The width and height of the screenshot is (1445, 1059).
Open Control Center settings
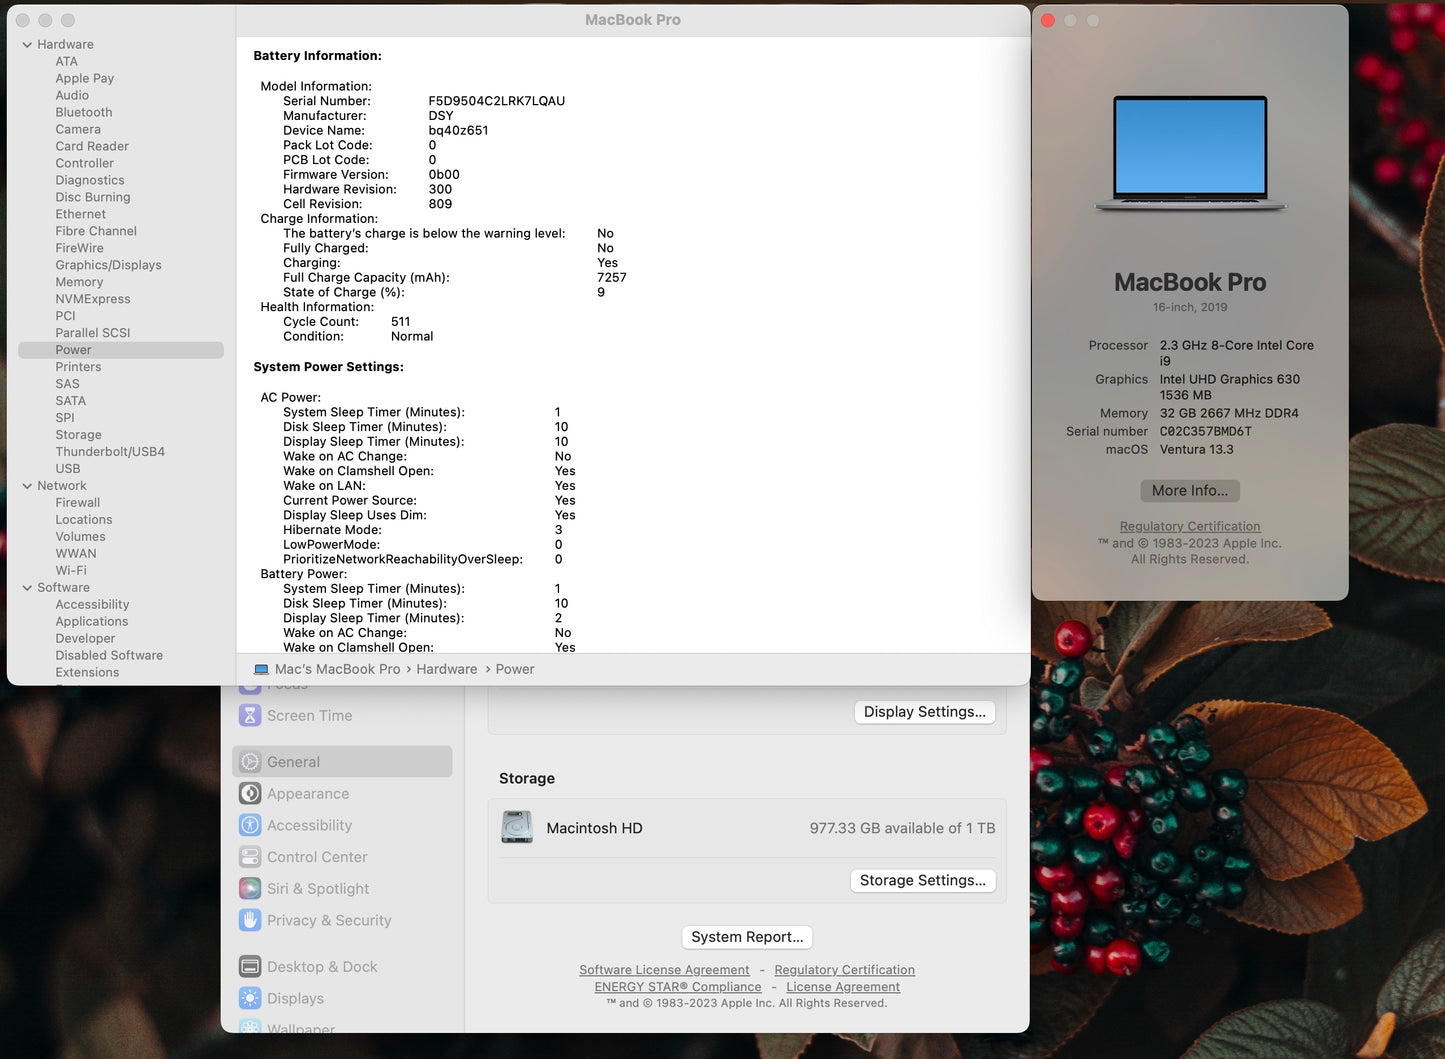250,857
